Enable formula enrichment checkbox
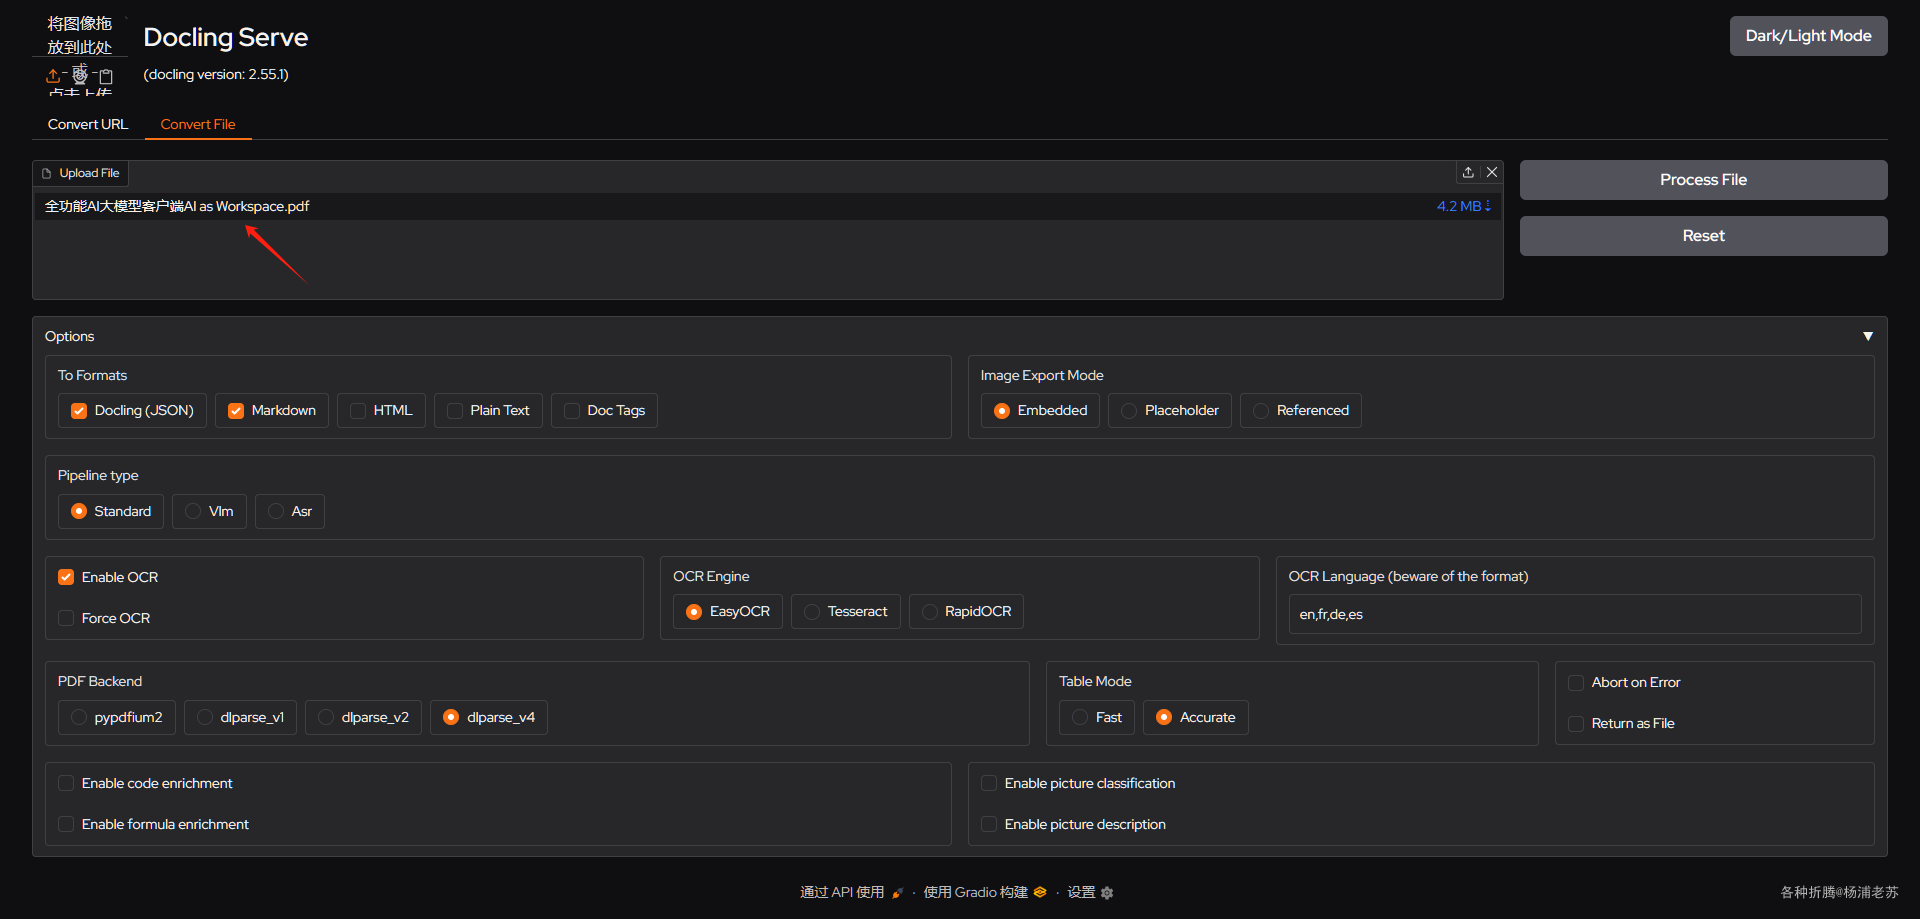 click(x=66, y=824)
